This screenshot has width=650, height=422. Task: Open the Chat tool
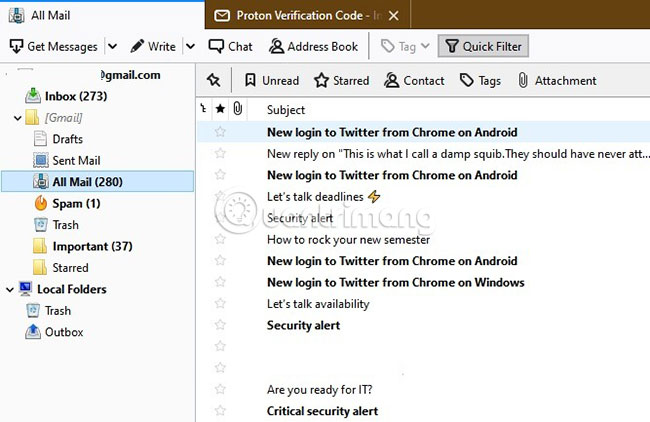coord(230,46)
